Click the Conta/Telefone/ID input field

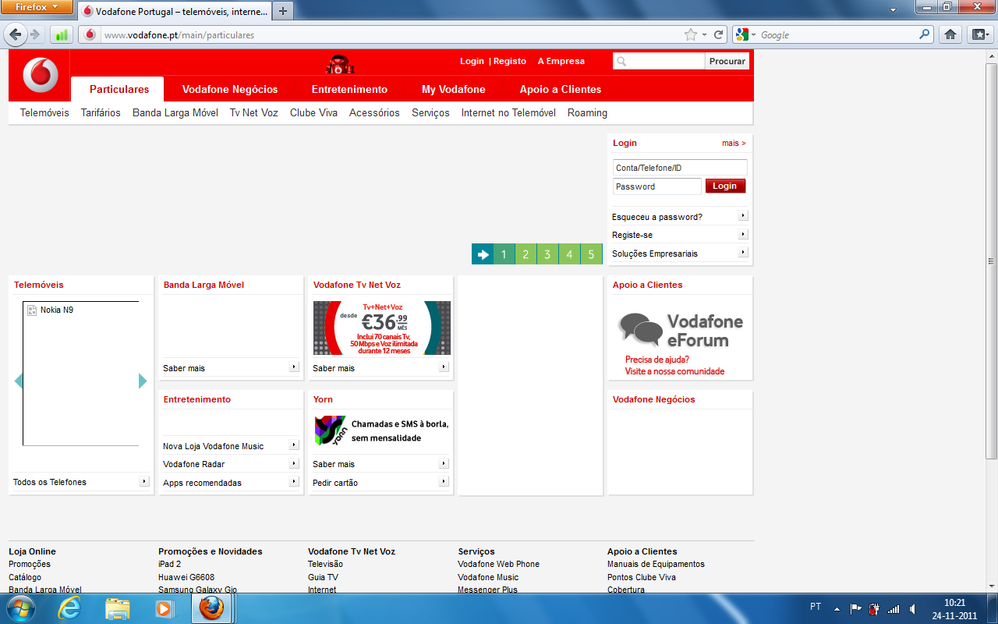coord(679,167)
